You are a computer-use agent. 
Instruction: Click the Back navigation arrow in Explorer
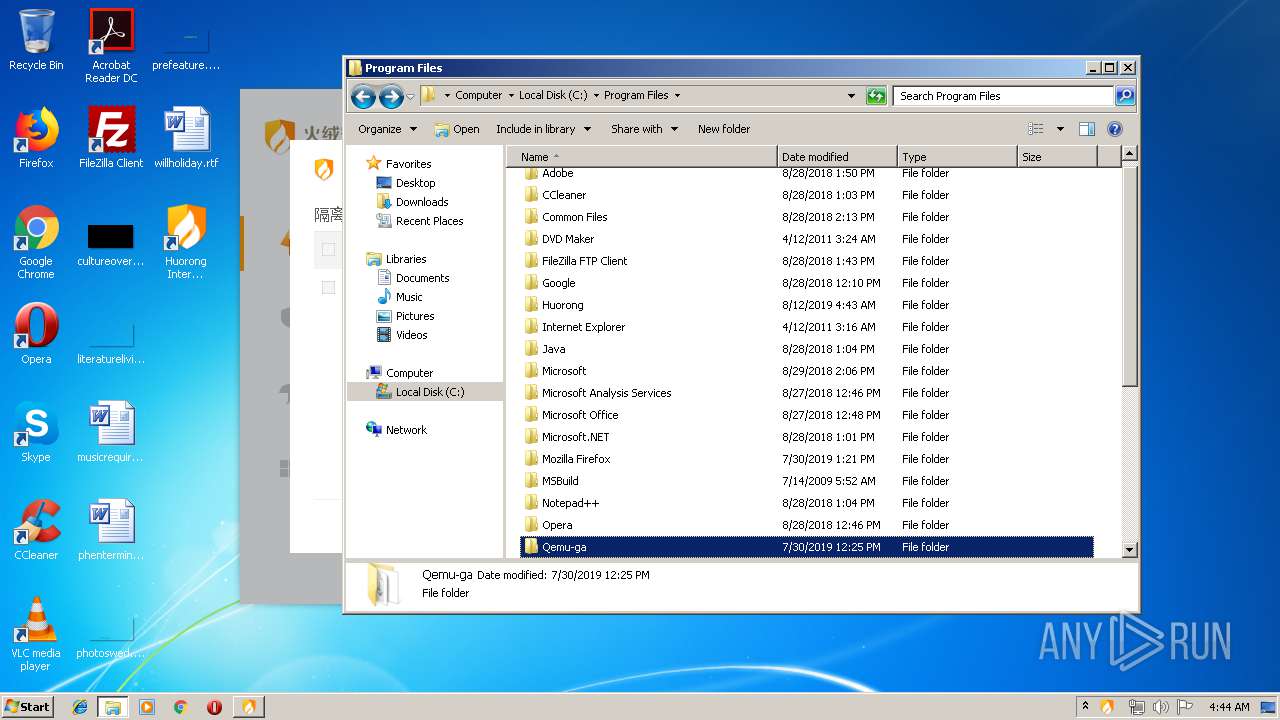click(x=363, y=96)
